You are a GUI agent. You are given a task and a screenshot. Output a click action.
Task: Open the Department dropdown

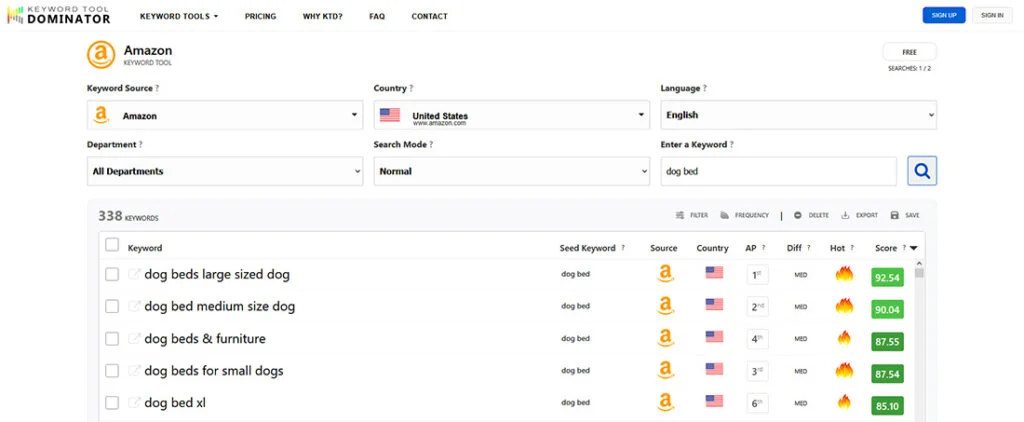pyautogui.click(x=225, y=171)
